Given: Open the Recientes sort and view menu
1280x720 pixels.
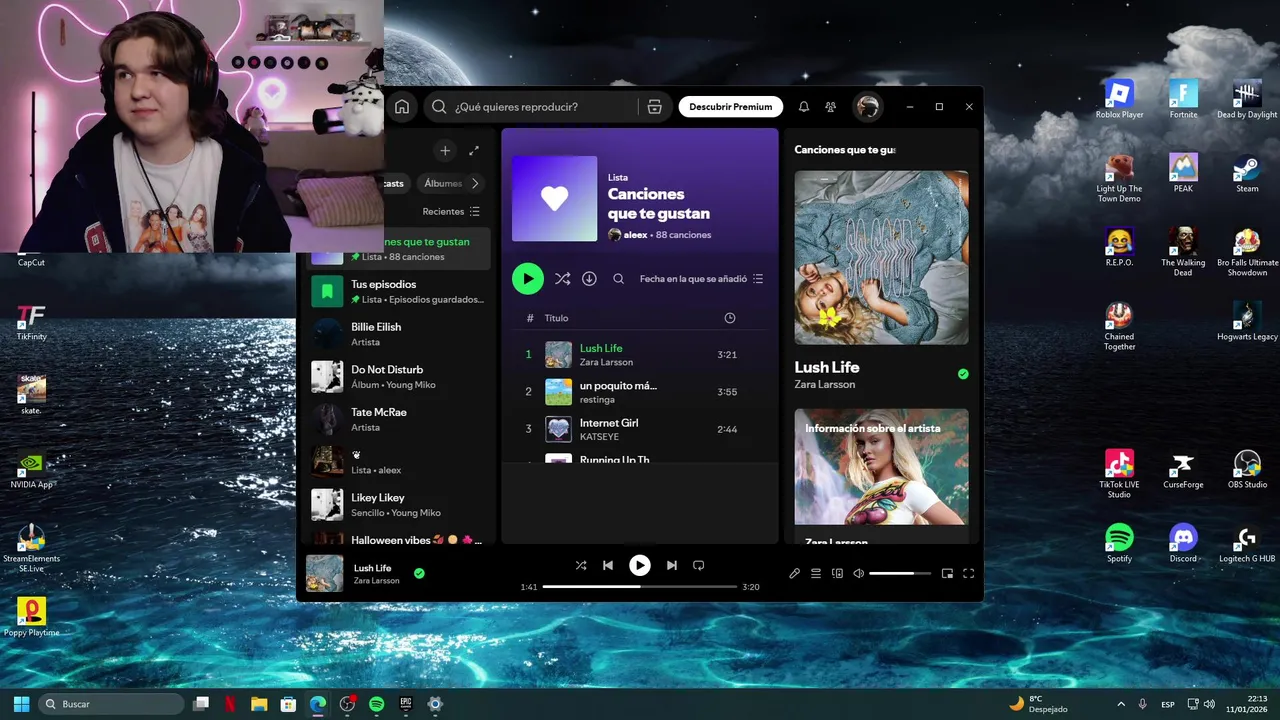Looking at the screenshot, I should (x=451, y=212).
